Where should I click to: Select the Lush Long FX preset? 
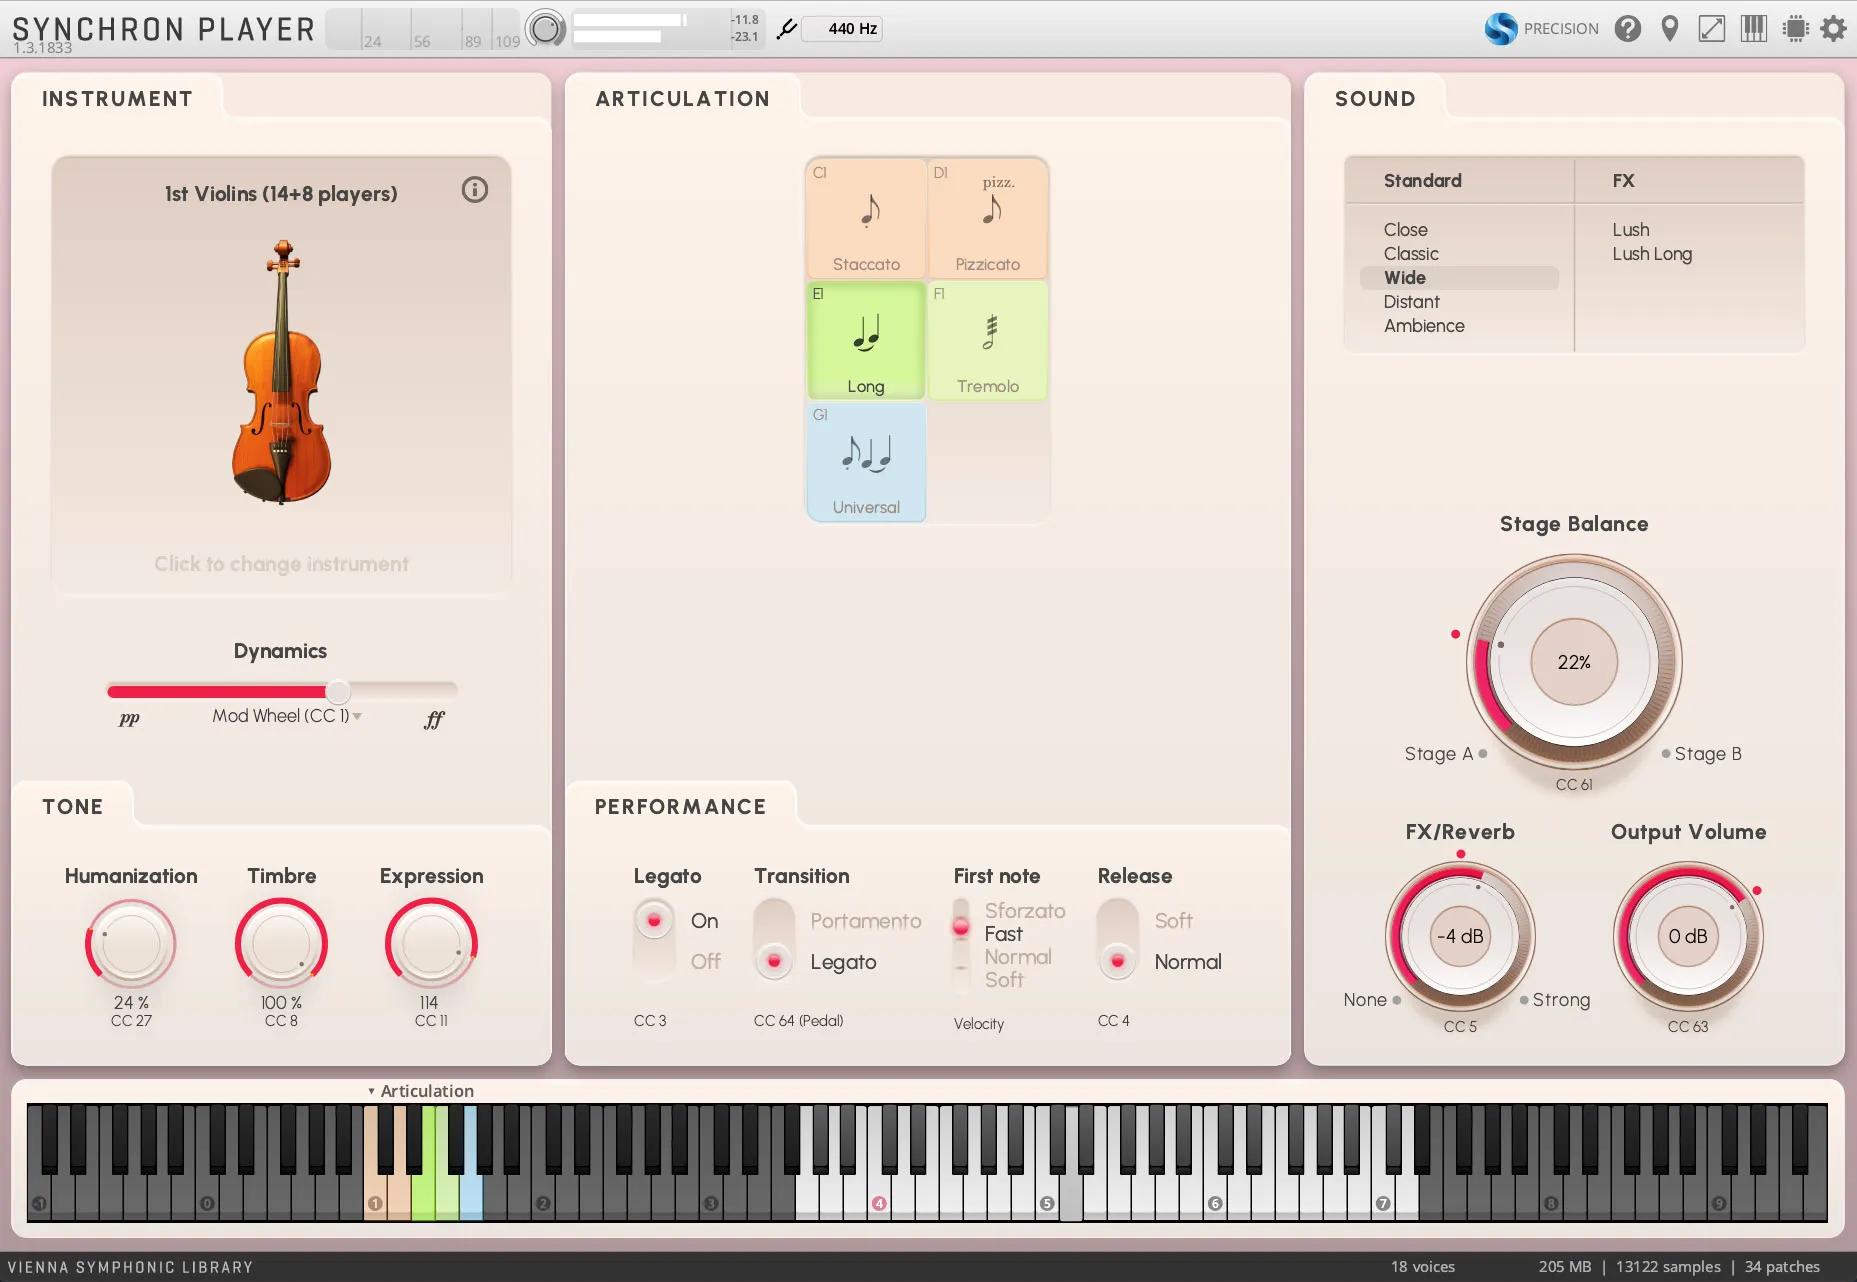tap(1651, 254)
